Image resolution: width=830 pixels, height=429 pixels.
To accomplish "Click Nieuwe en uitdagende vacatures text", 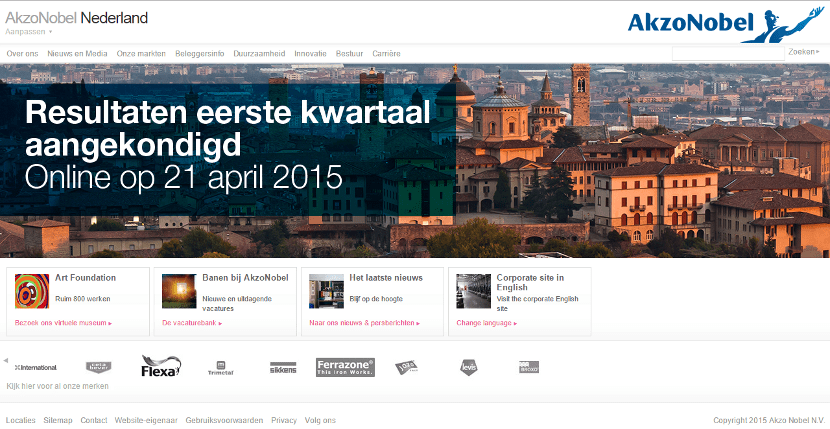I will [x=237, y=303].
